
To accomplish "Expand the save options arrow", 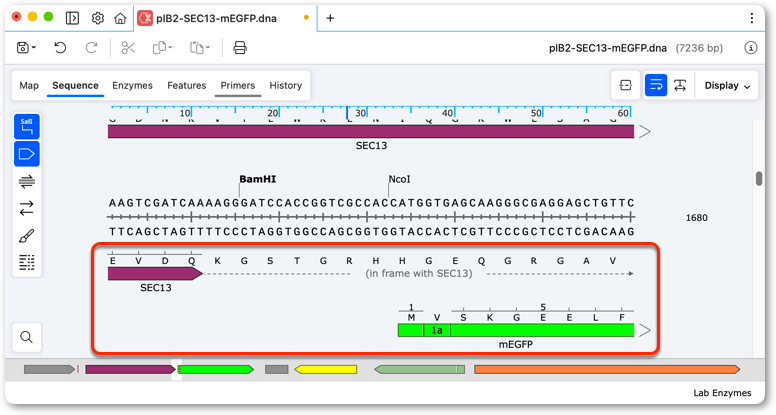I will pos(34,48).
